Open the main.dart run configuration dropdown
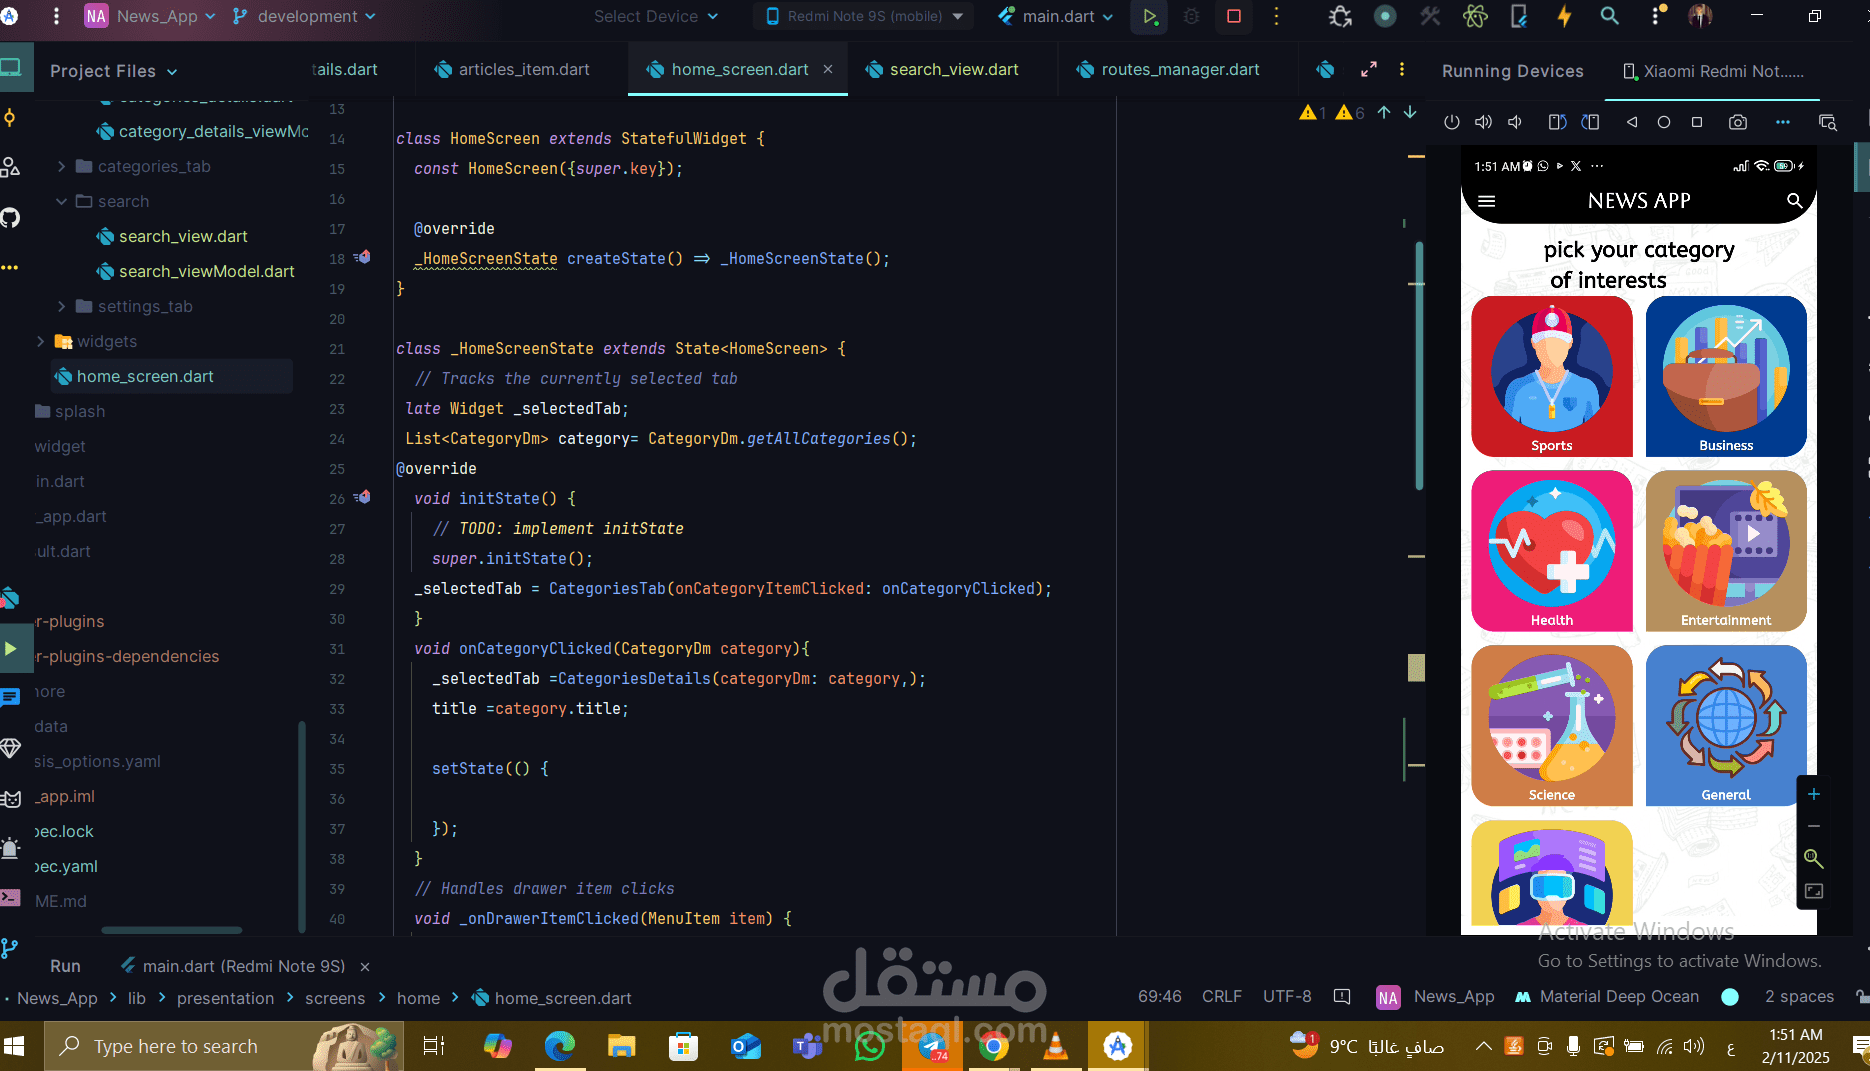 tap(1056, 16)
